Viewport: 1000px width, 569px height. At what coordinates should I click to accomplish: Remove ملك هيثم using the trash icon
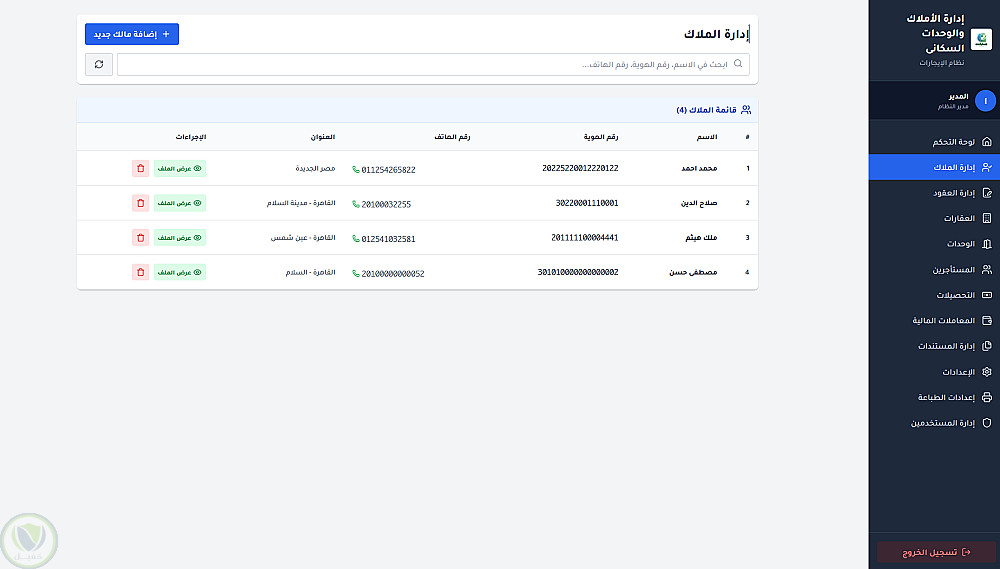point(140,238)
